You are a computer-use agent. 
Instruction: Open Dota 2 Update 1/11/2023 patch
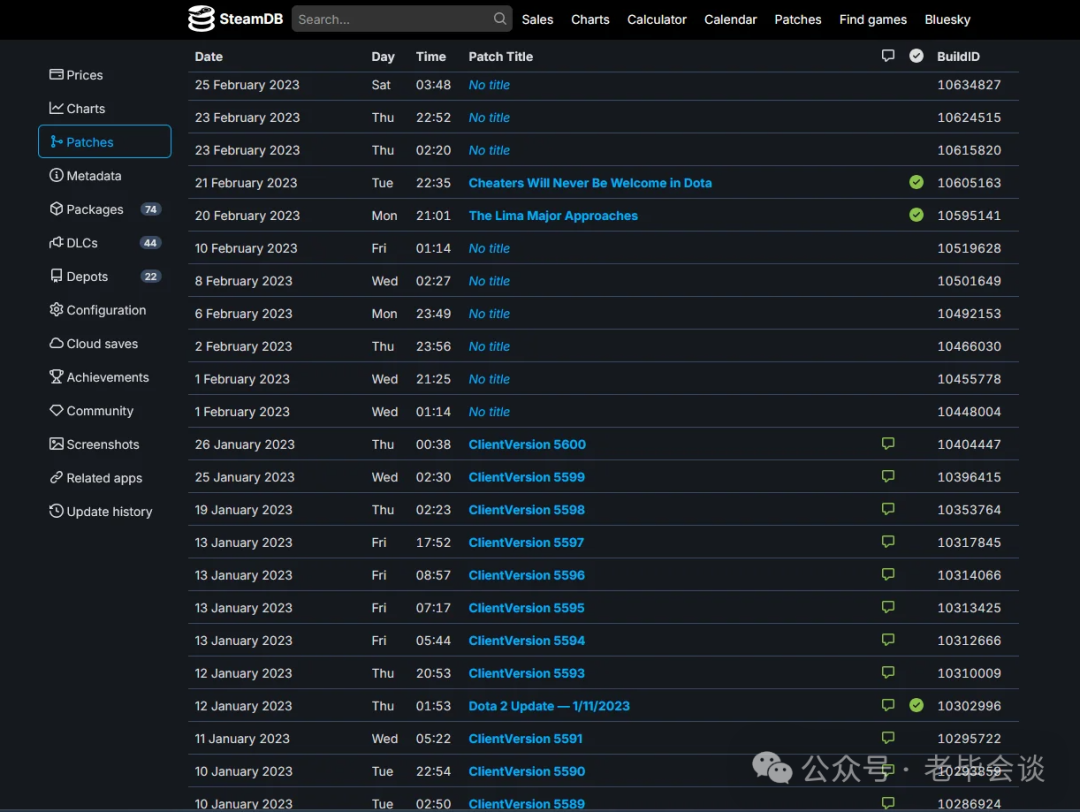click(x=549, y=706)
